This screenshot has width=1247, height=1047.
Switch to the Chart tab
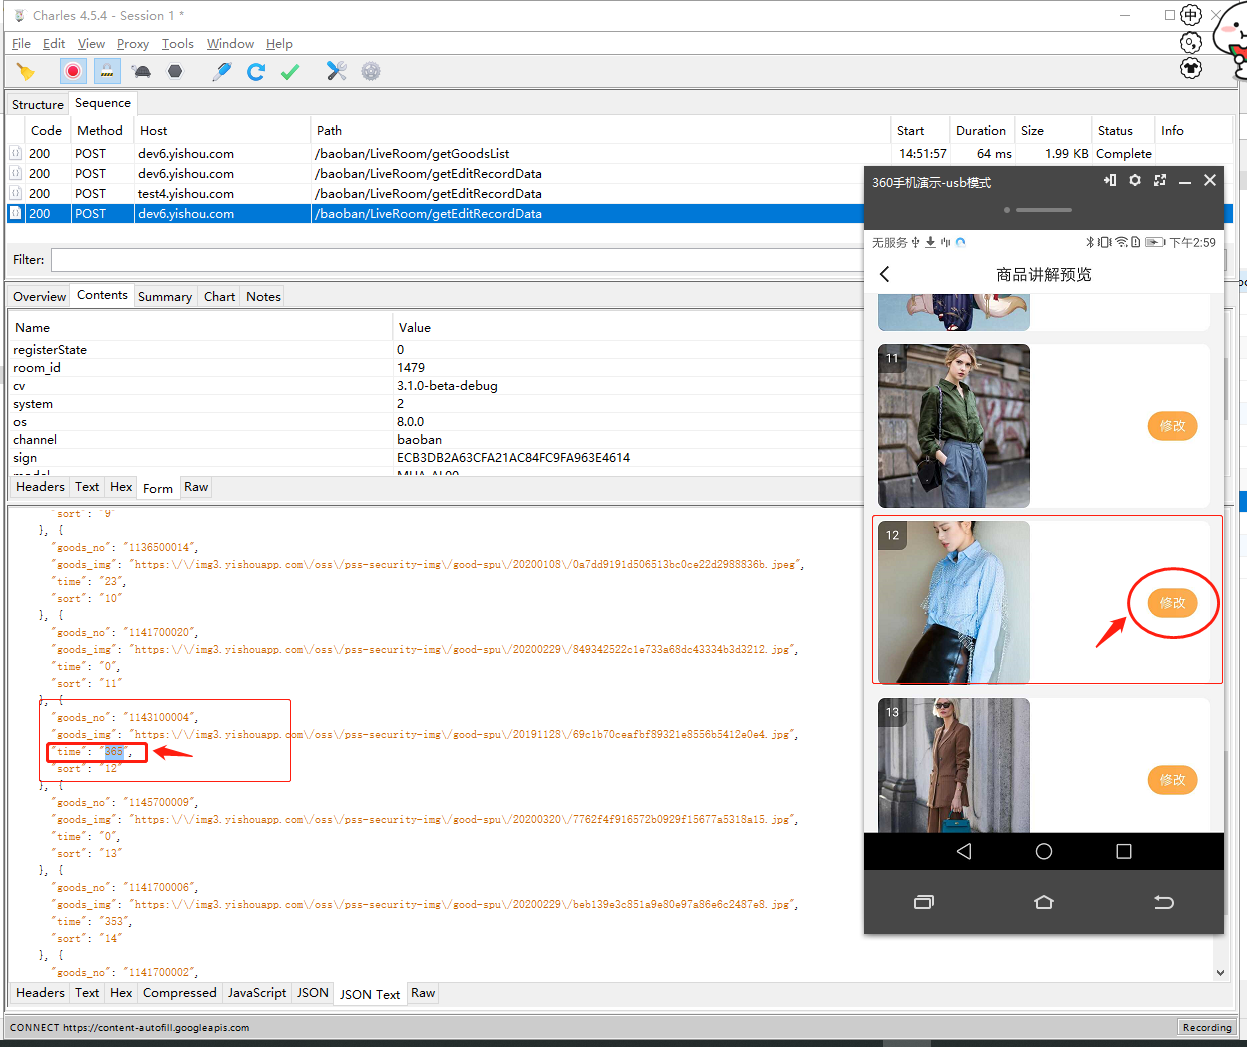click(x=219, y=296)
